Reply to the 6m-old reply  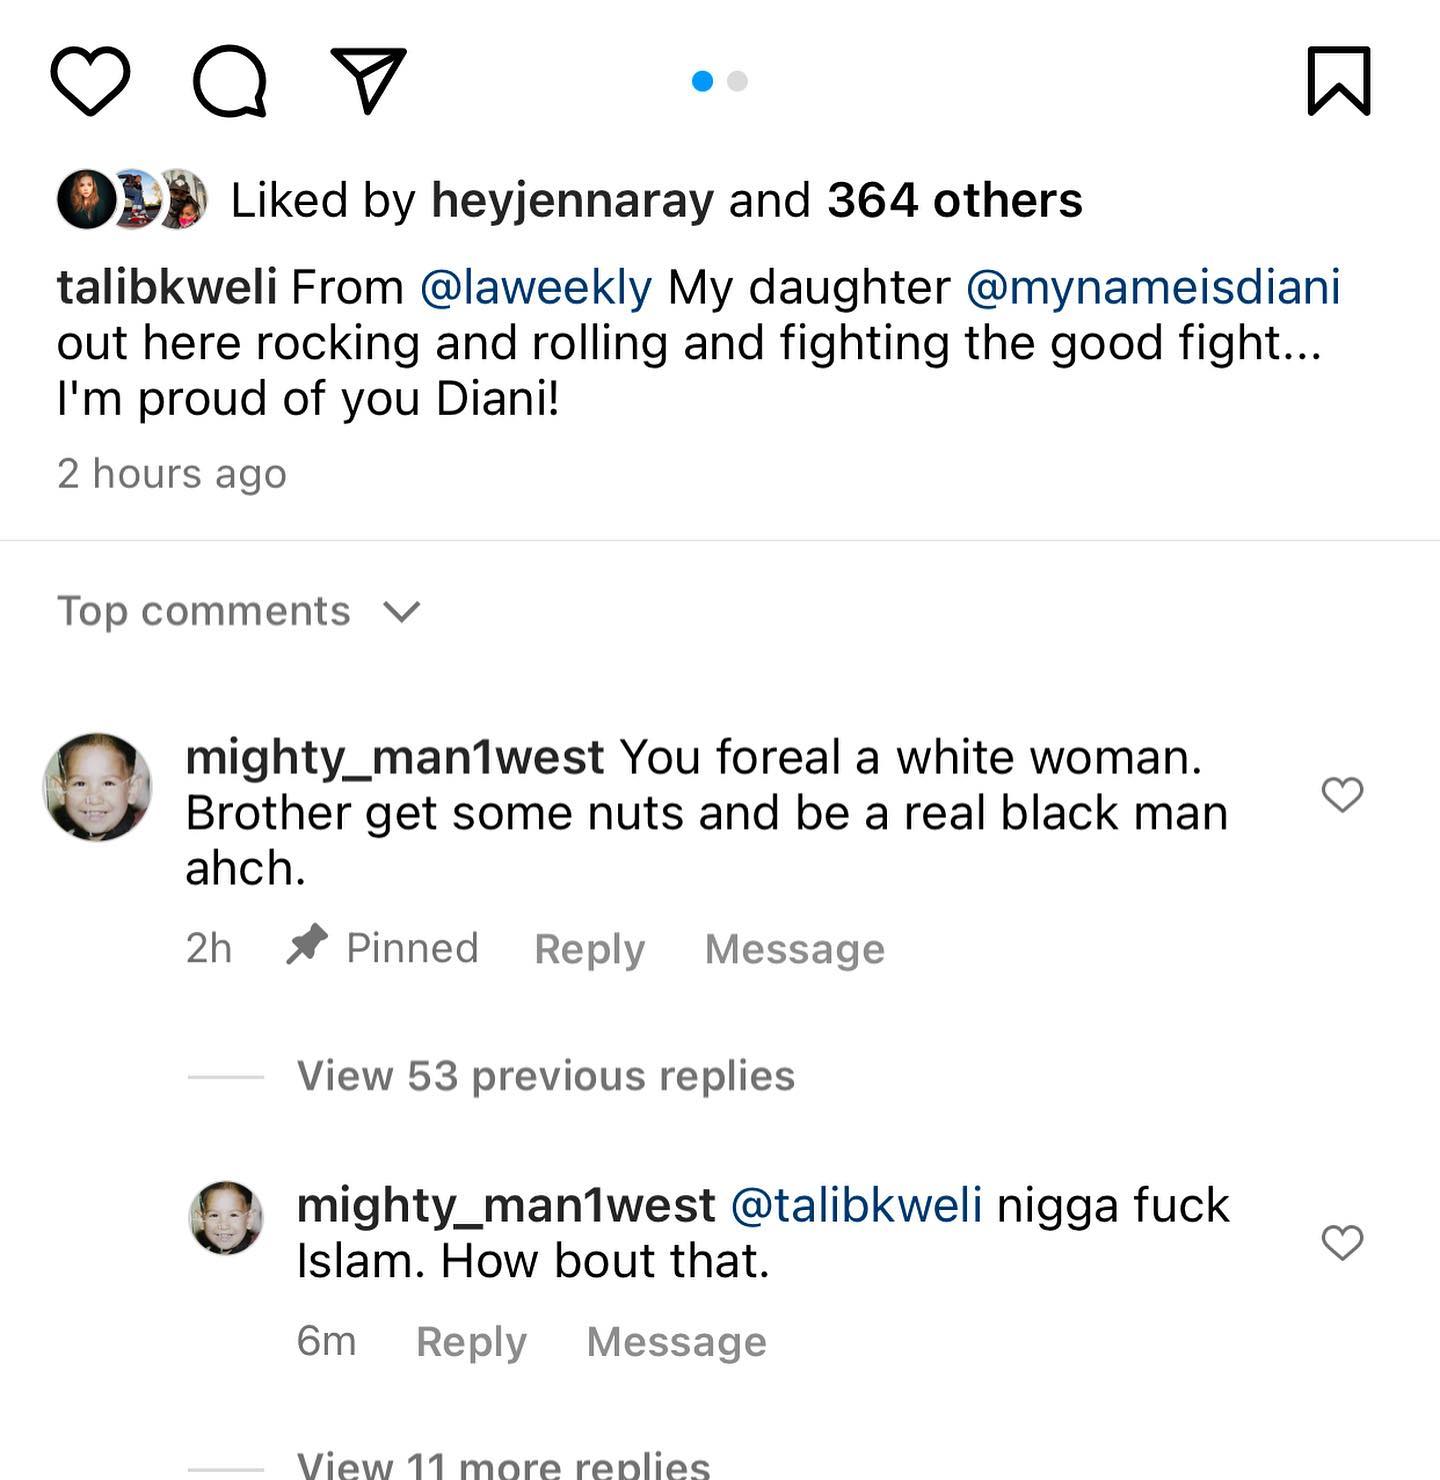(x=471, y=1342)
